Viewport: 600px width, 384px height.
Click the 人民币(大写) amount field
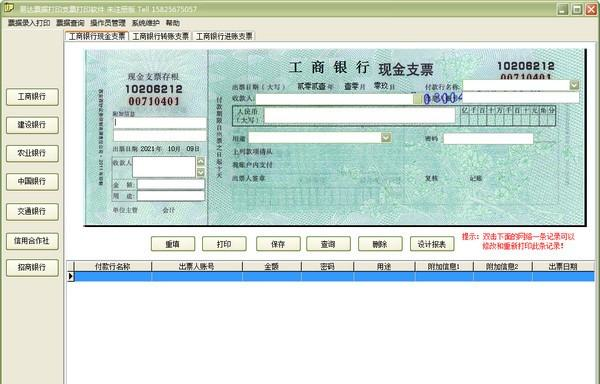(360, 115)
